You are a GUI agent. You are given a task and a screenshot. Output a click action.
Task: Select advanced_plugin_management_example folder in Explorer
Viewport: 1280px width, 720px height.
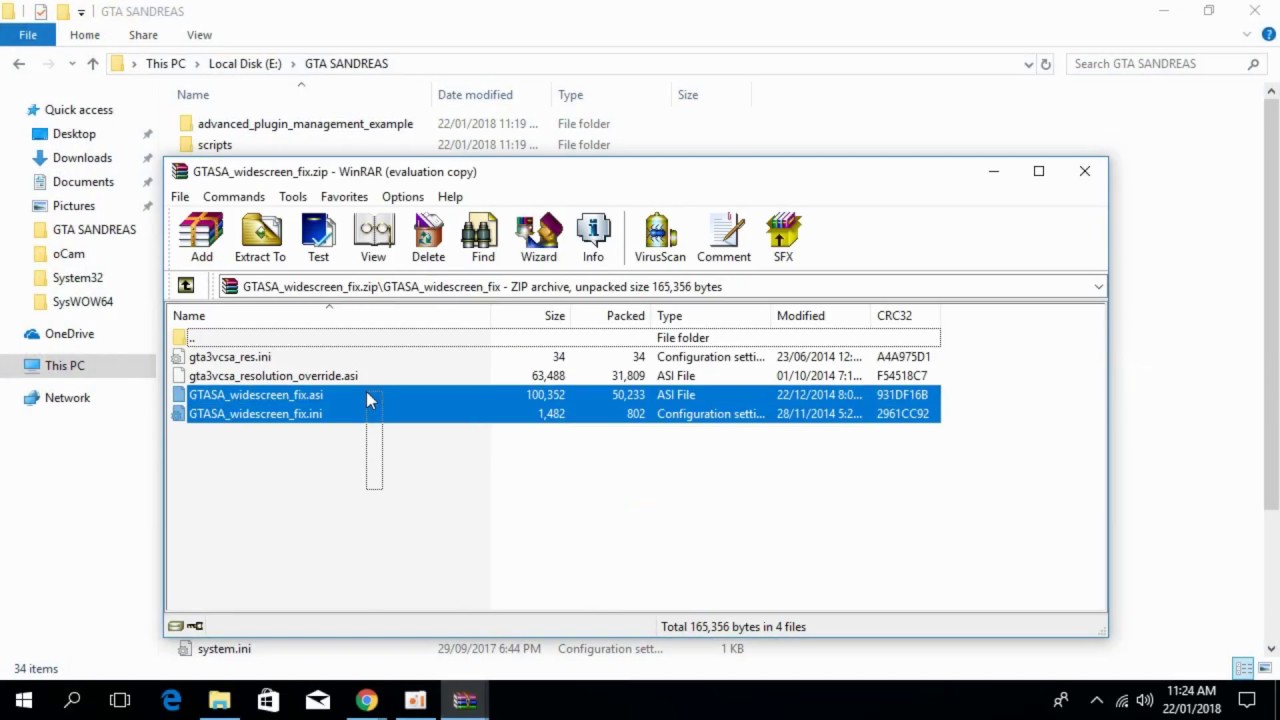[305, 124]
